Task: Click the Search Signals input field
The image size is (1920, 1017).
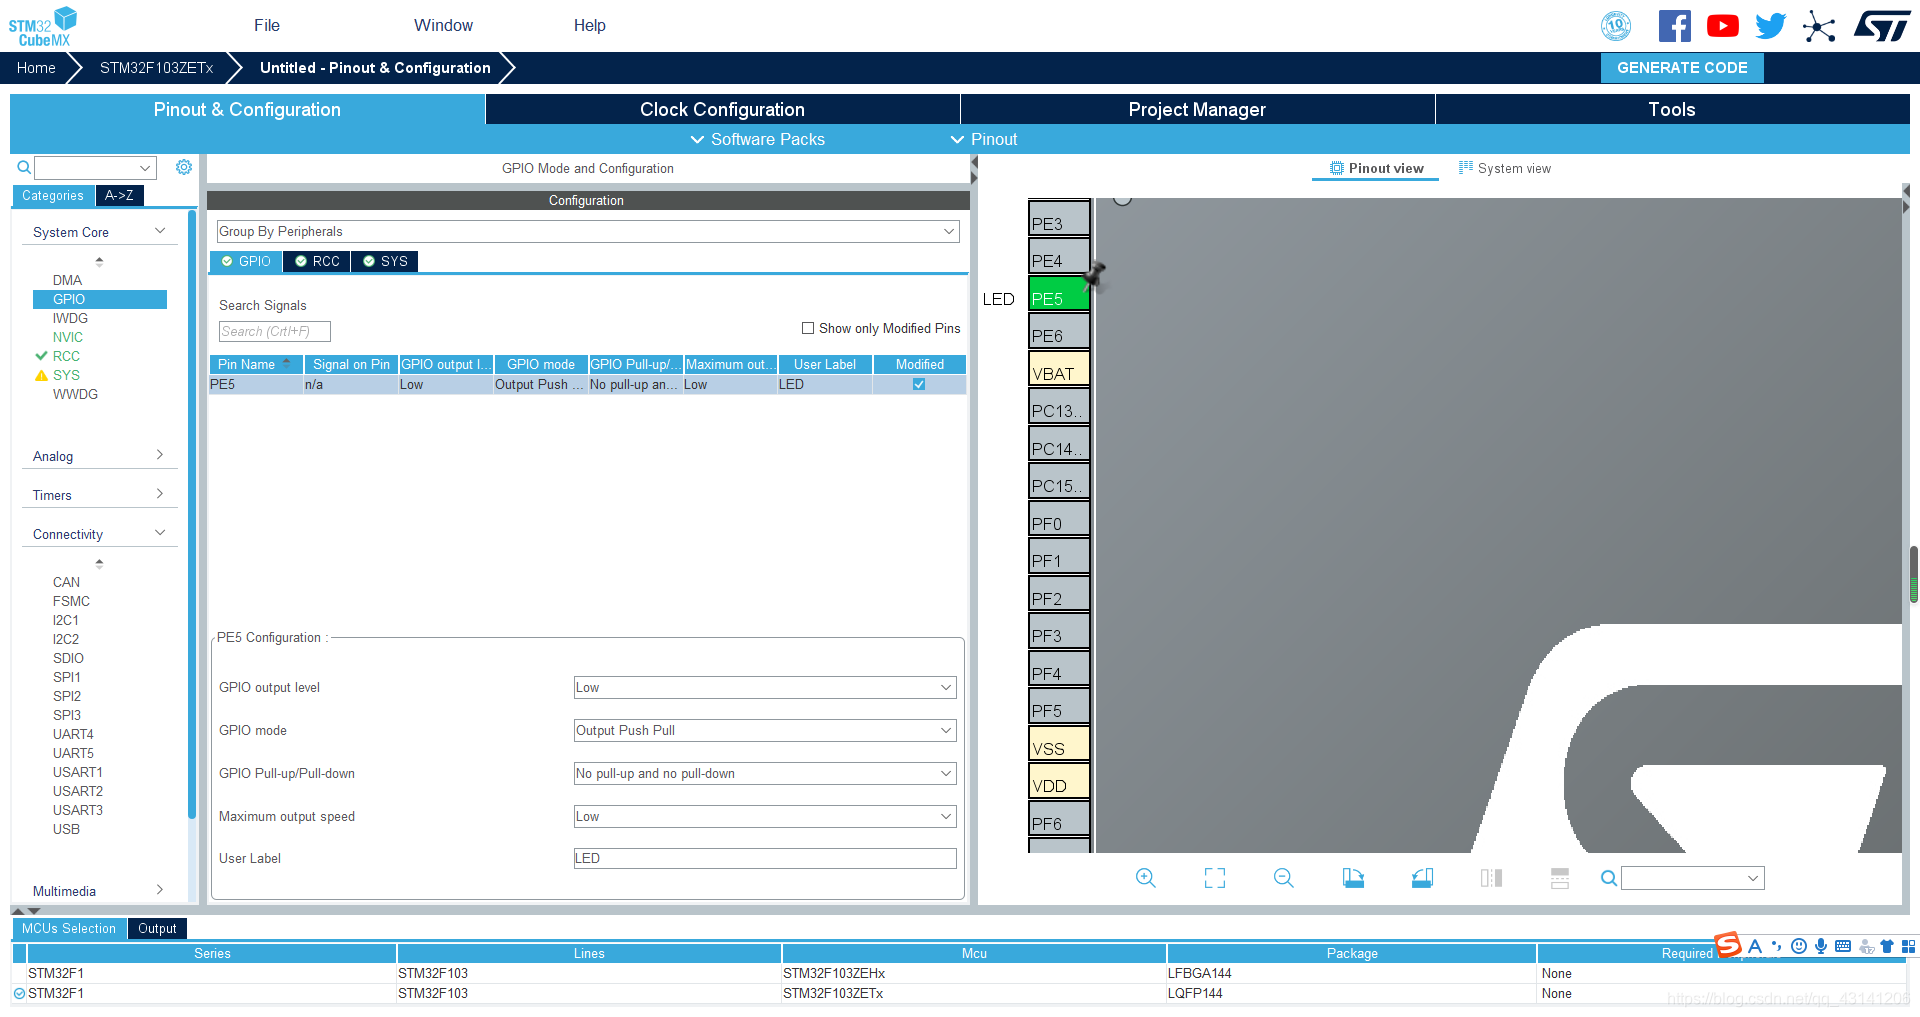Action: coord(274,331)
